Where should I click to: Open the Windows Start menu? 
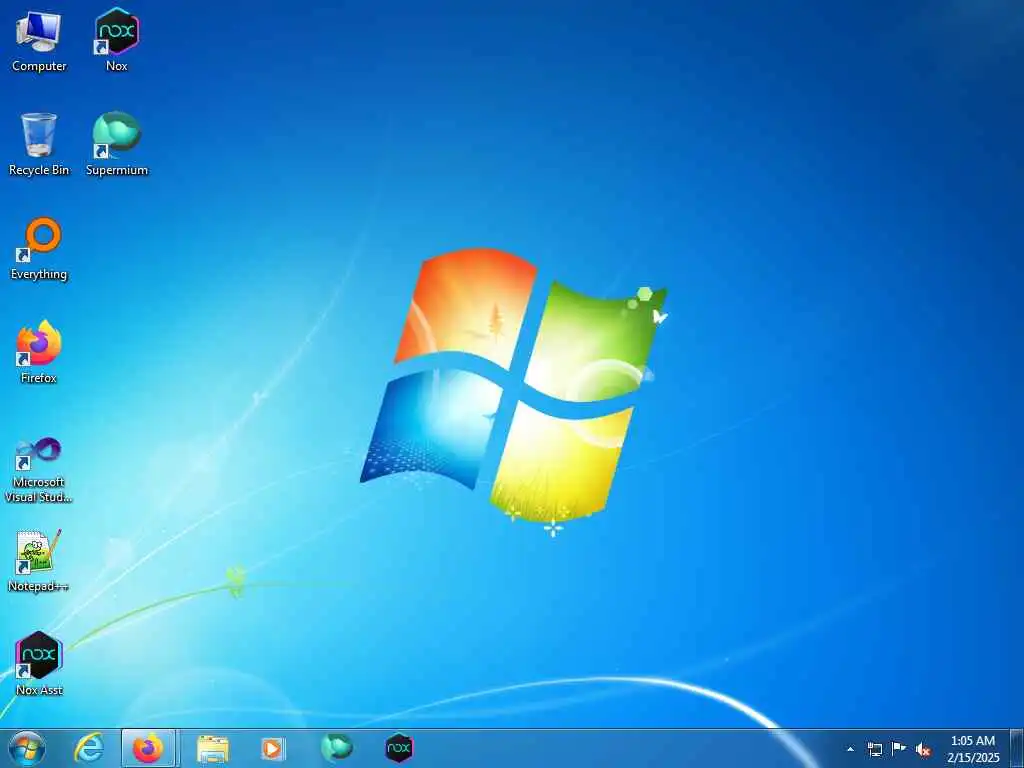(x=27, y=748)
